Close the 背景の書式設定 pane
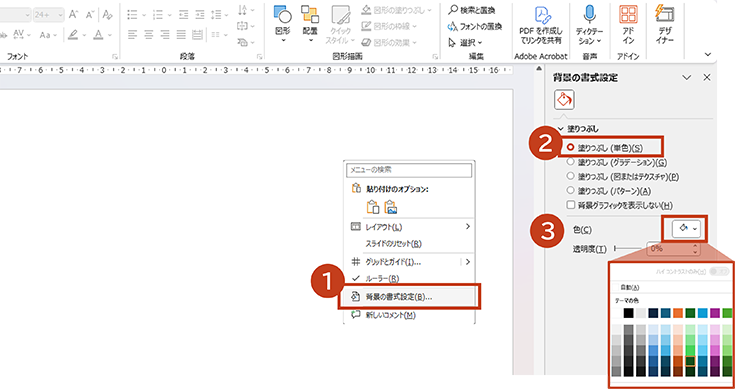735x389 pixels. click(x=707, y=78)
